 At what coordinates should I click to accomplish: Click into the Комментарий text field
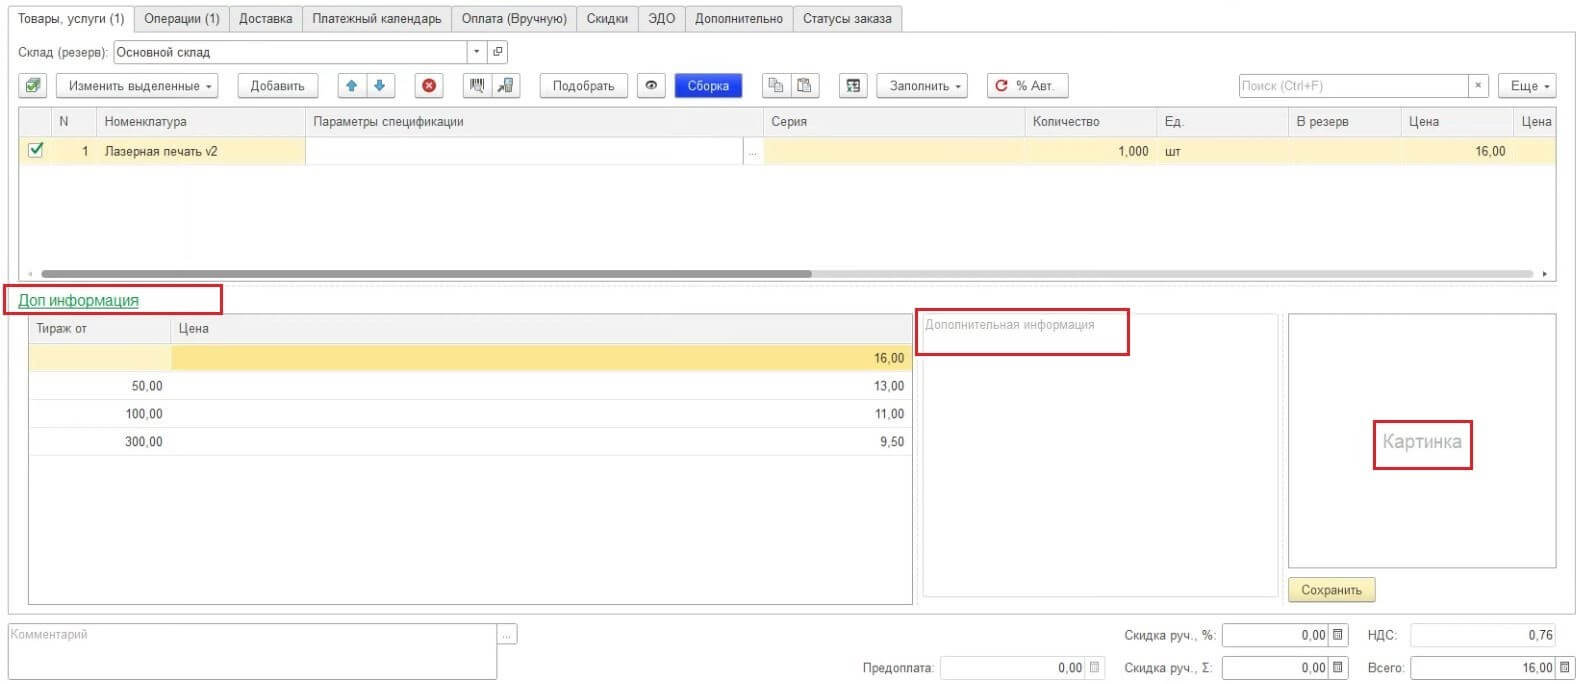point(252,651)
